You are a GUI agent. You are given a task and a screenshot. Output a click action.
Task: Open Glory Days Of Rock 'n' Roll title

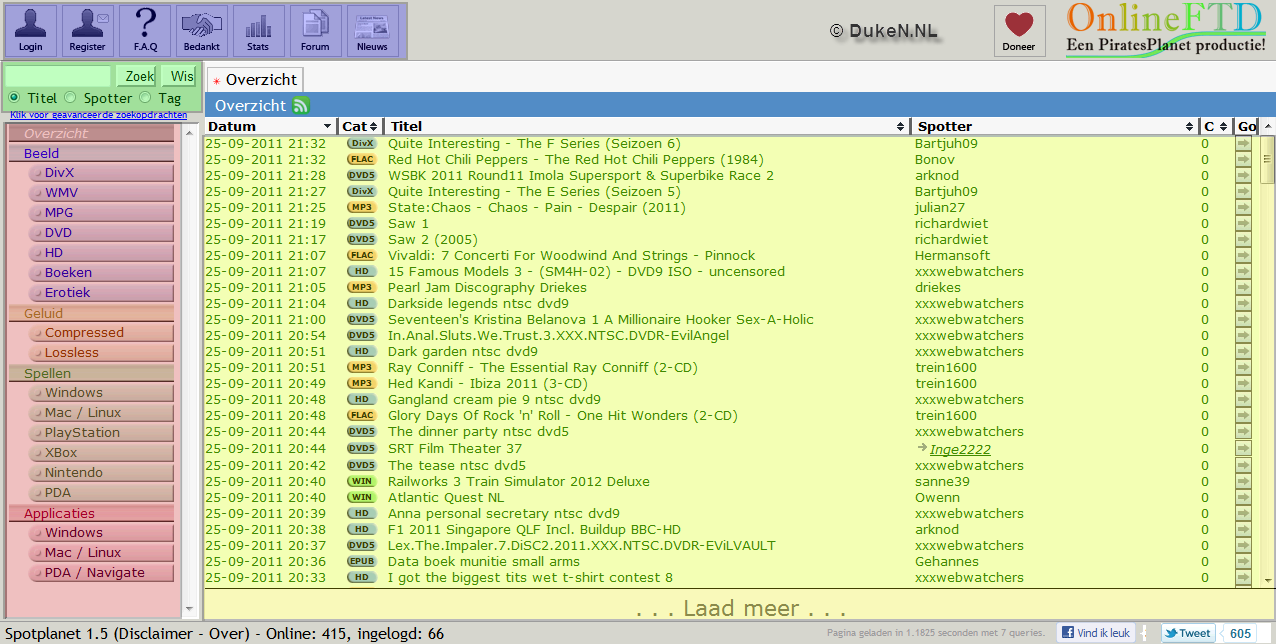(562, 416)
